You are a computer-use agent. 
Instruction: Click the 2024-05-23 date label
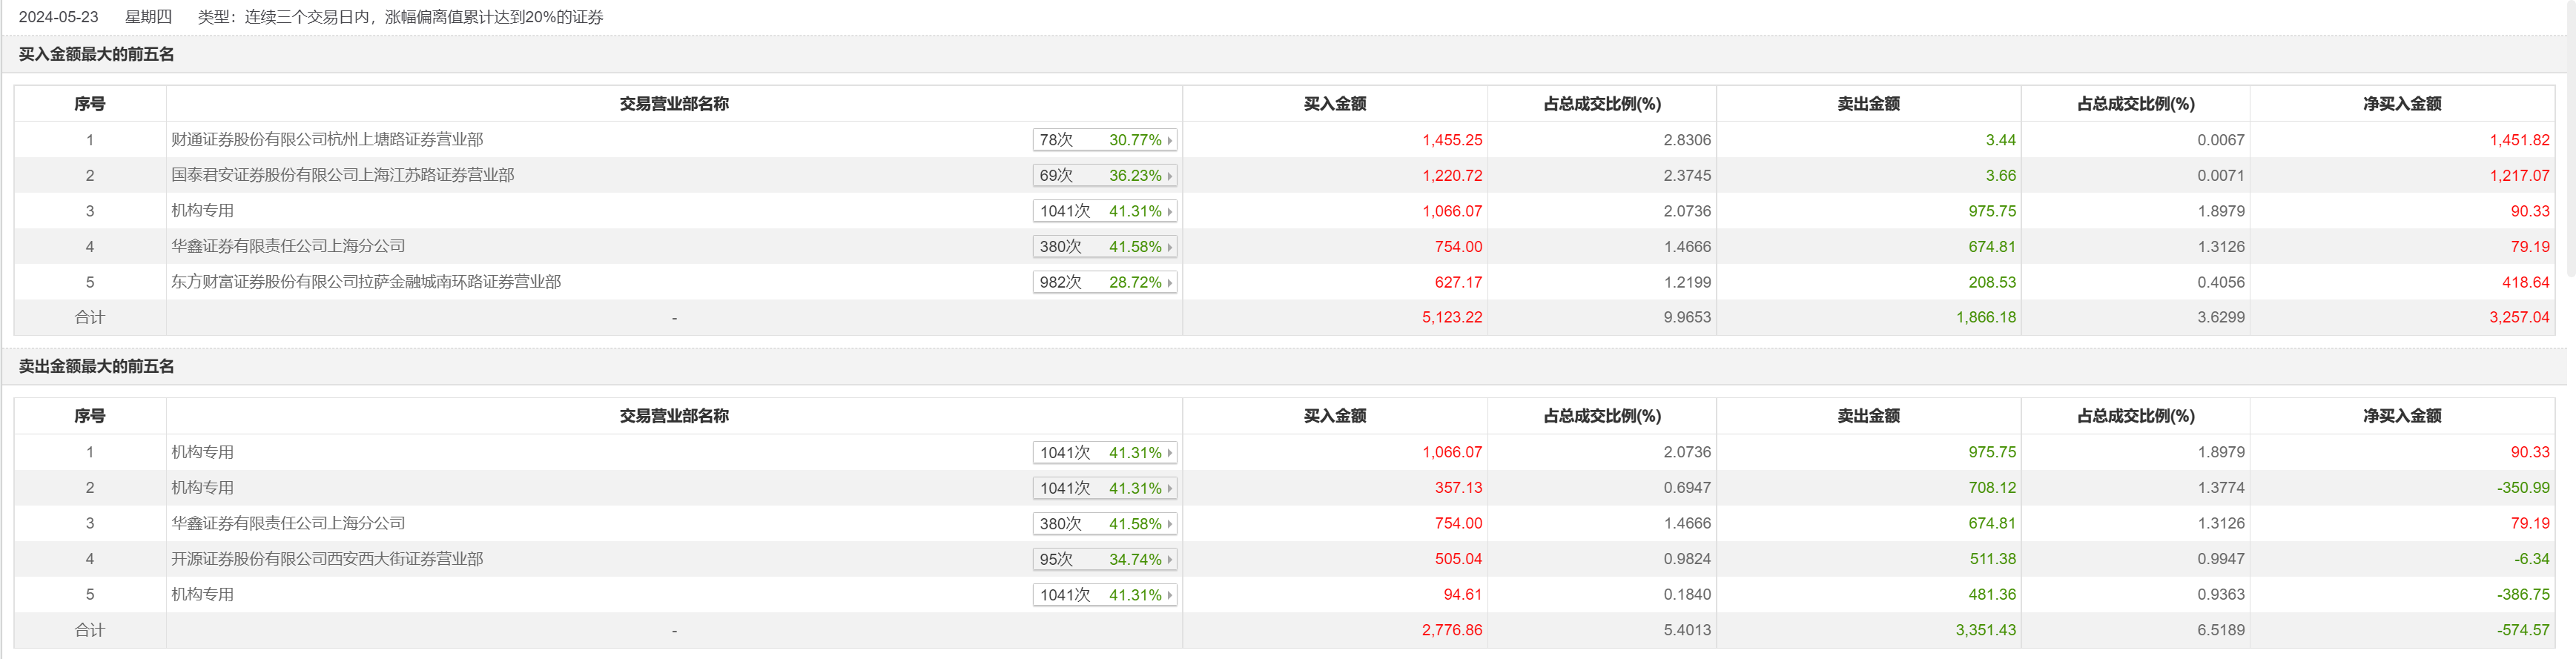tap(58, 17)
